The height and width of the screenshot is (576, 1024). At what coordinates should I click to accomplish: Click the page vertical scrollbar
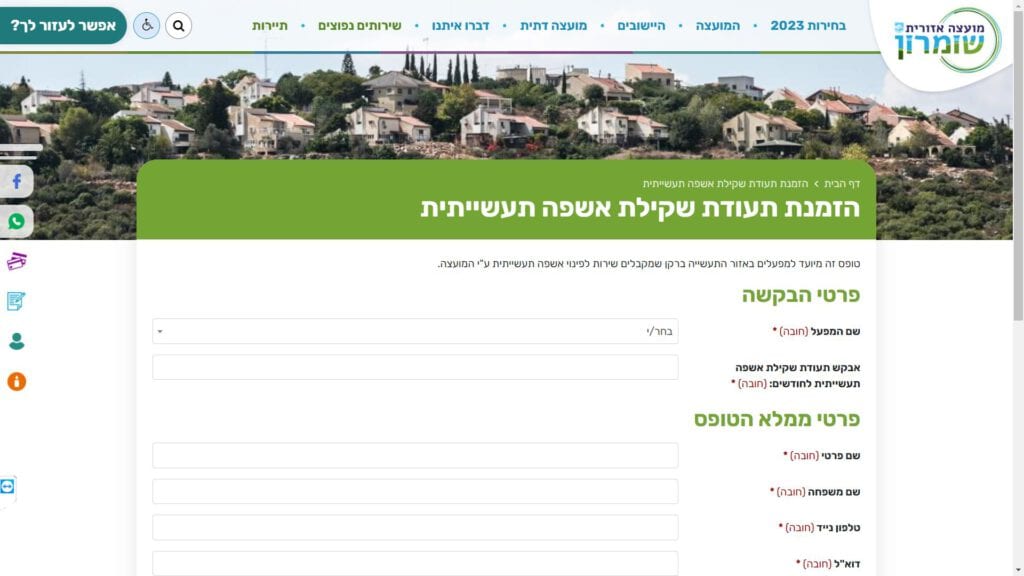1018,300
